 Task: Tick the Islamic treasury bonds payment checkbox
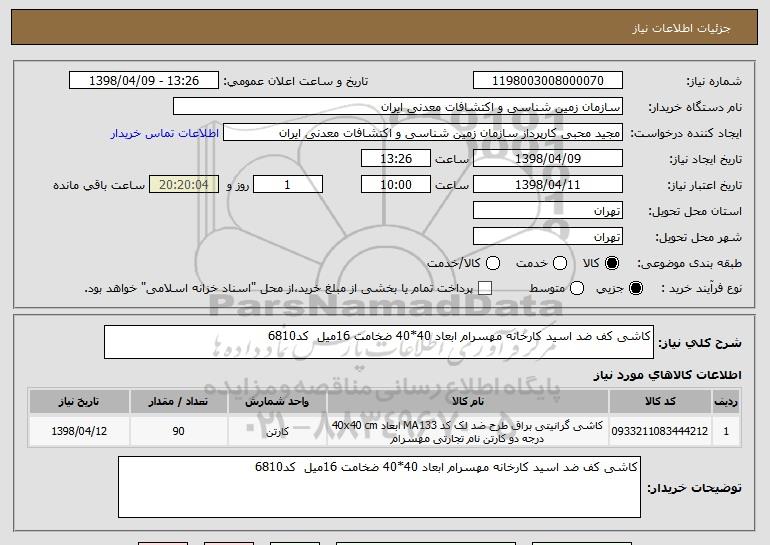[x=485, y=288]
